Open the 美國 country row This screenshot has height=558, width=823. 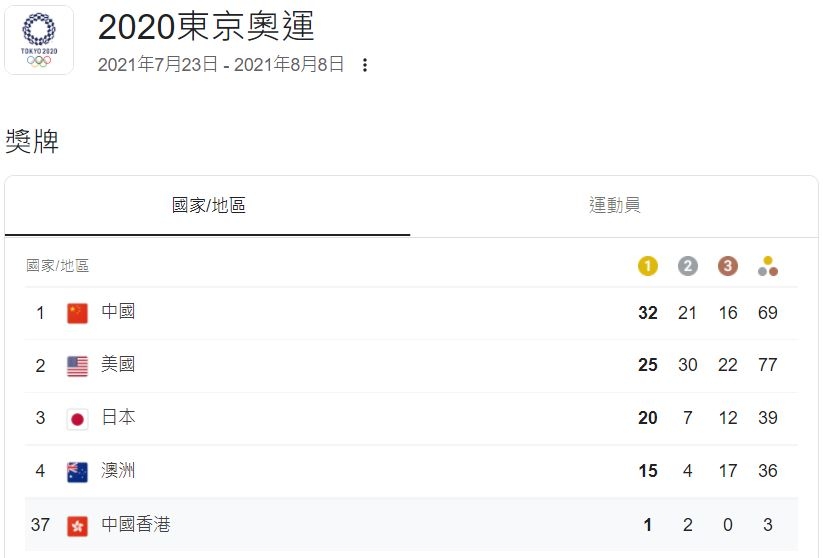click(411, 366)
